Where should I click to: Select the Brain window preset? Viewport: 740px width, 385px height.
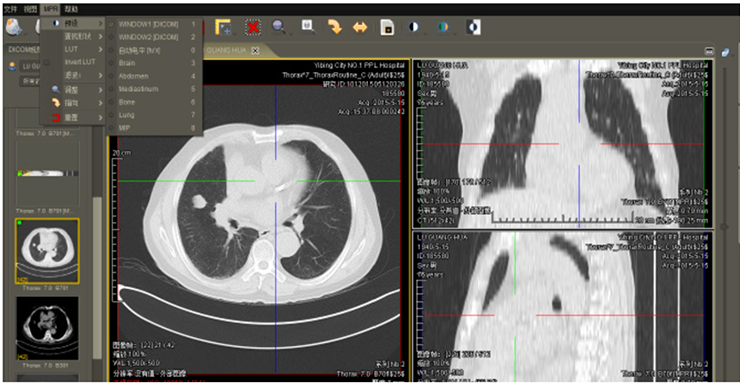tap(154, 63)
